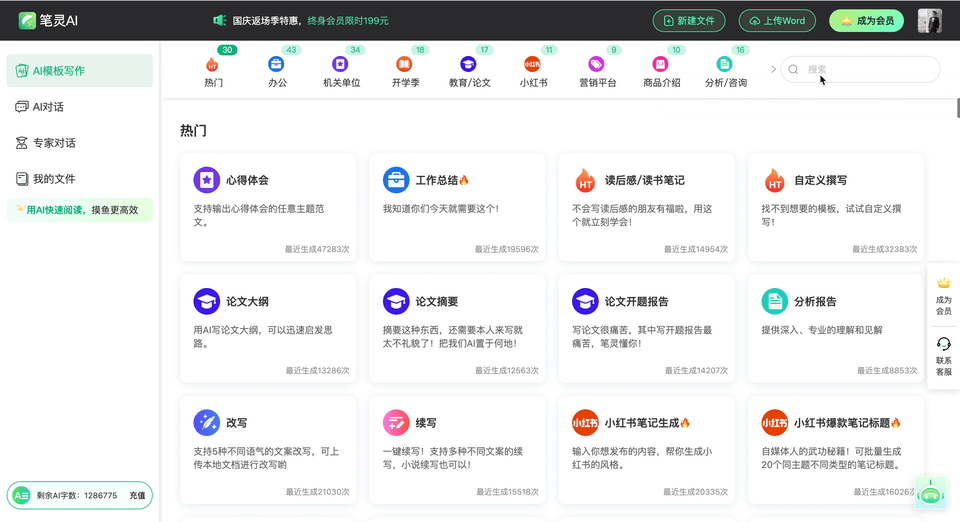Screen dimensions: 960x522
Task: Open the 营销平台 category tab
Action: 597,70
